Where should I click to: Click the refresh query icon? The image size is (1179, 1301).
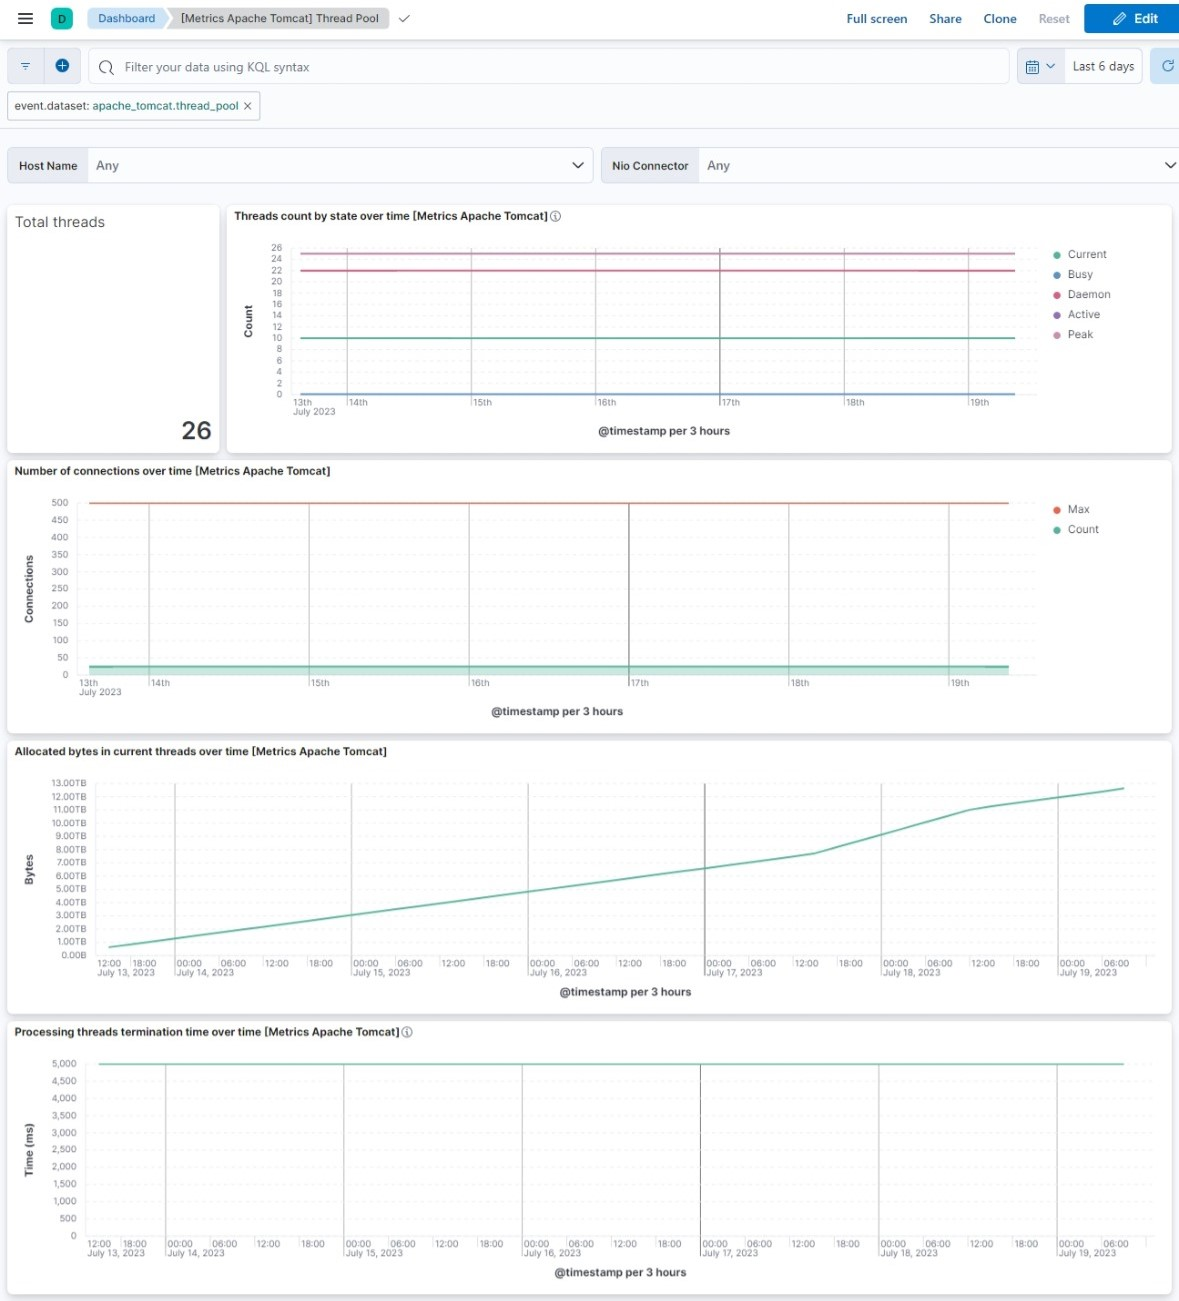coord(1166,66)
